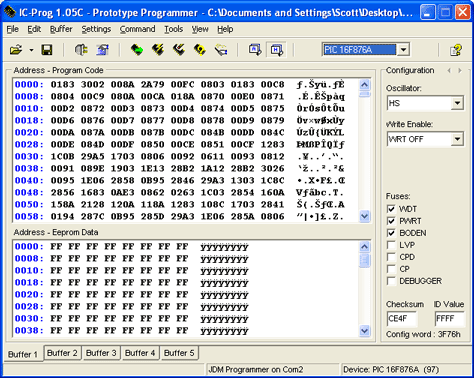Click the Program Code scrollbar thumb
This screenshot has width=474, height=378.
click(x=365, y=94)
